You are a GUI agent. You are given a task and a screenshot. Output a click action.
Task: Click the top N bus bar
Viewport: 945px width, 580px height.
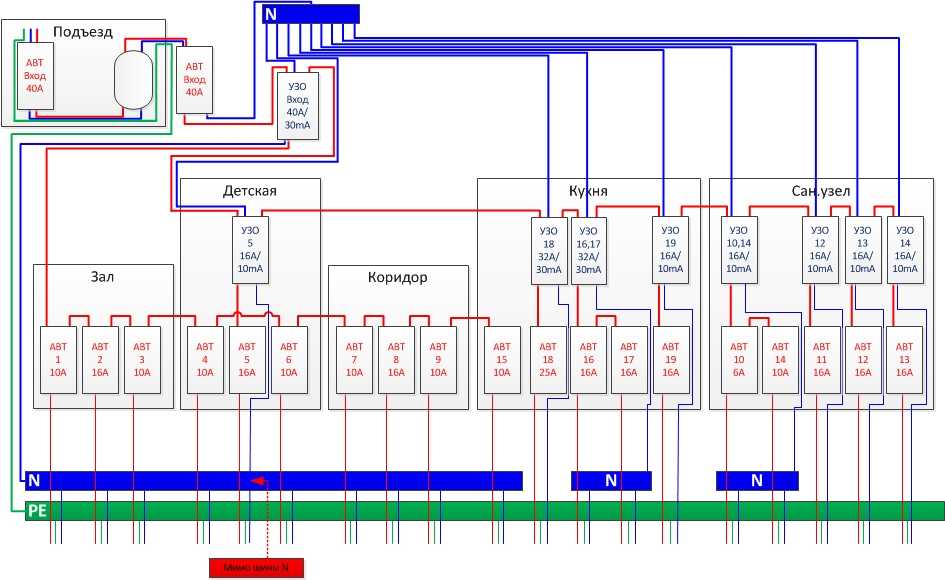click(311, 14)
